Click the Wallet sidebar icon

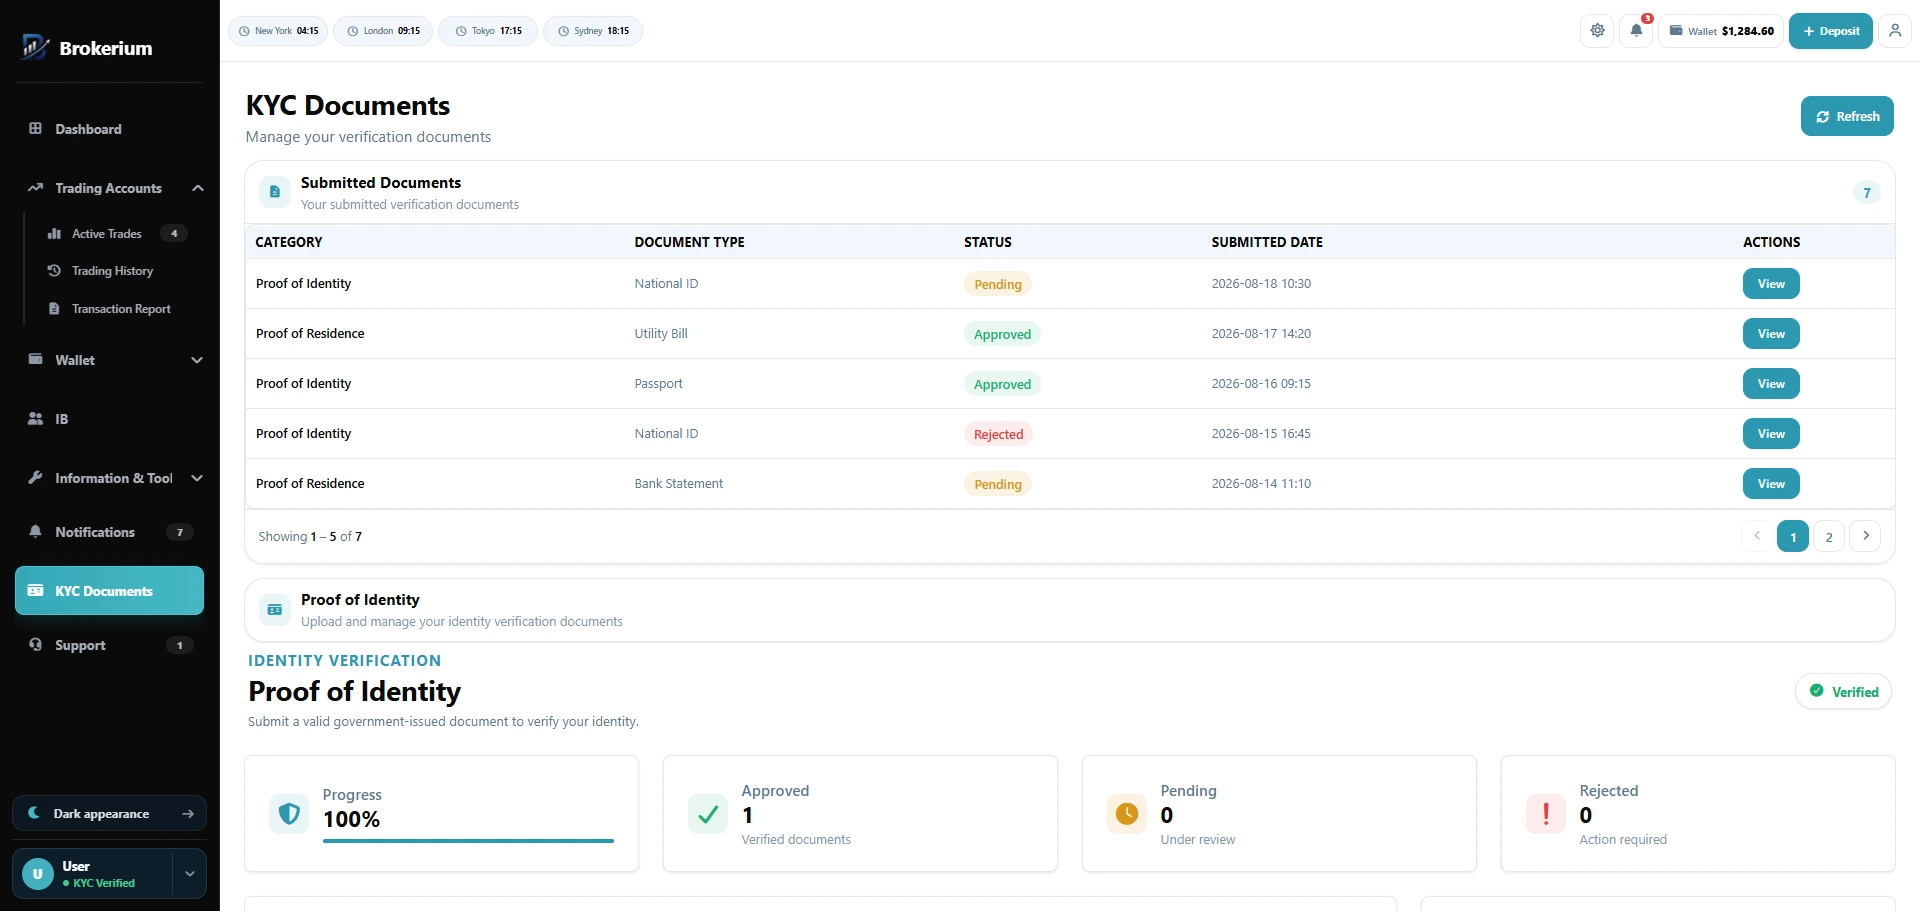(x=36, y=360)
